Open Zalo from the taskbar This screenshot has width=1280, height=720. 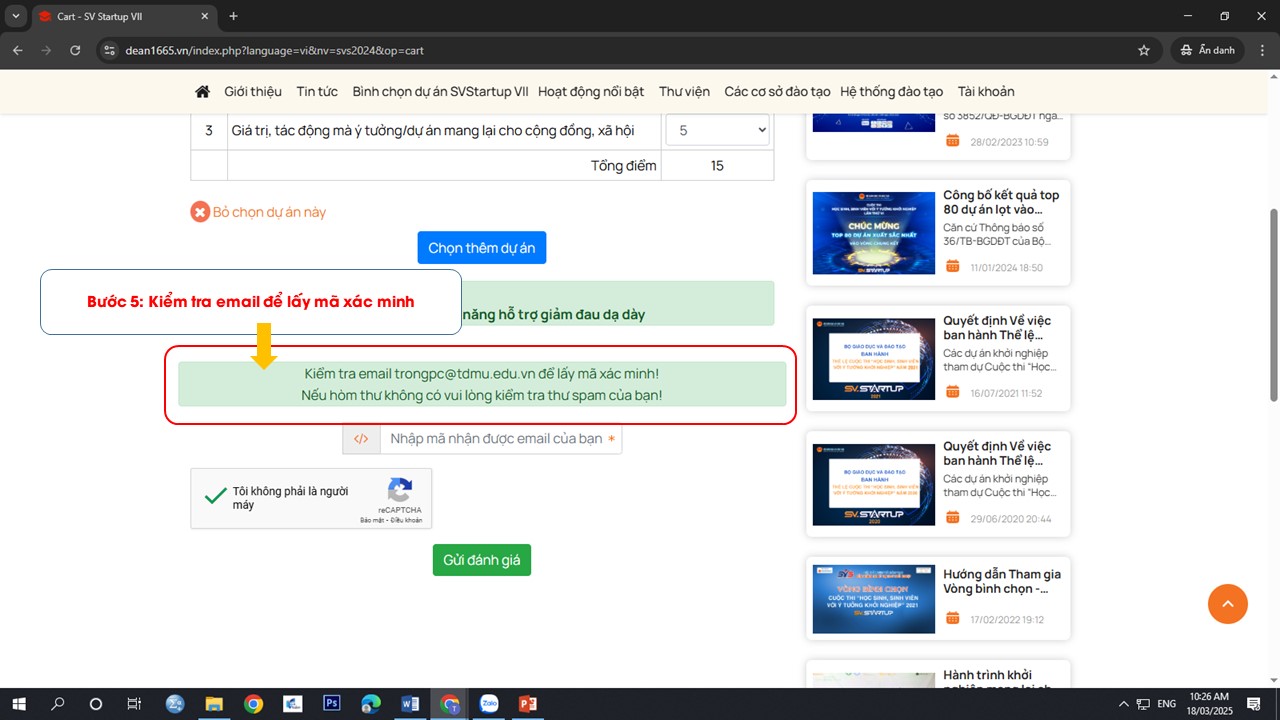tap(489, 704)
